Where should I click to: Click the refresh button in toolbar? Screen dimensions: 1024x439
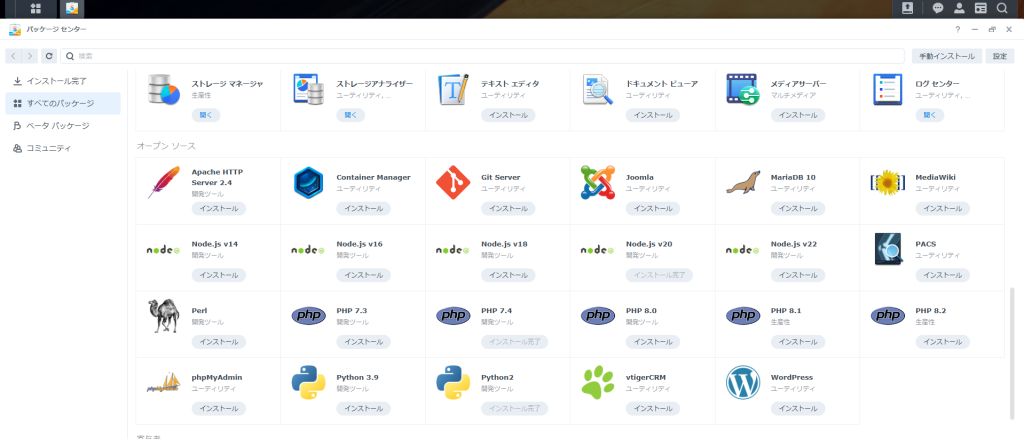click(x=49, y=56)
